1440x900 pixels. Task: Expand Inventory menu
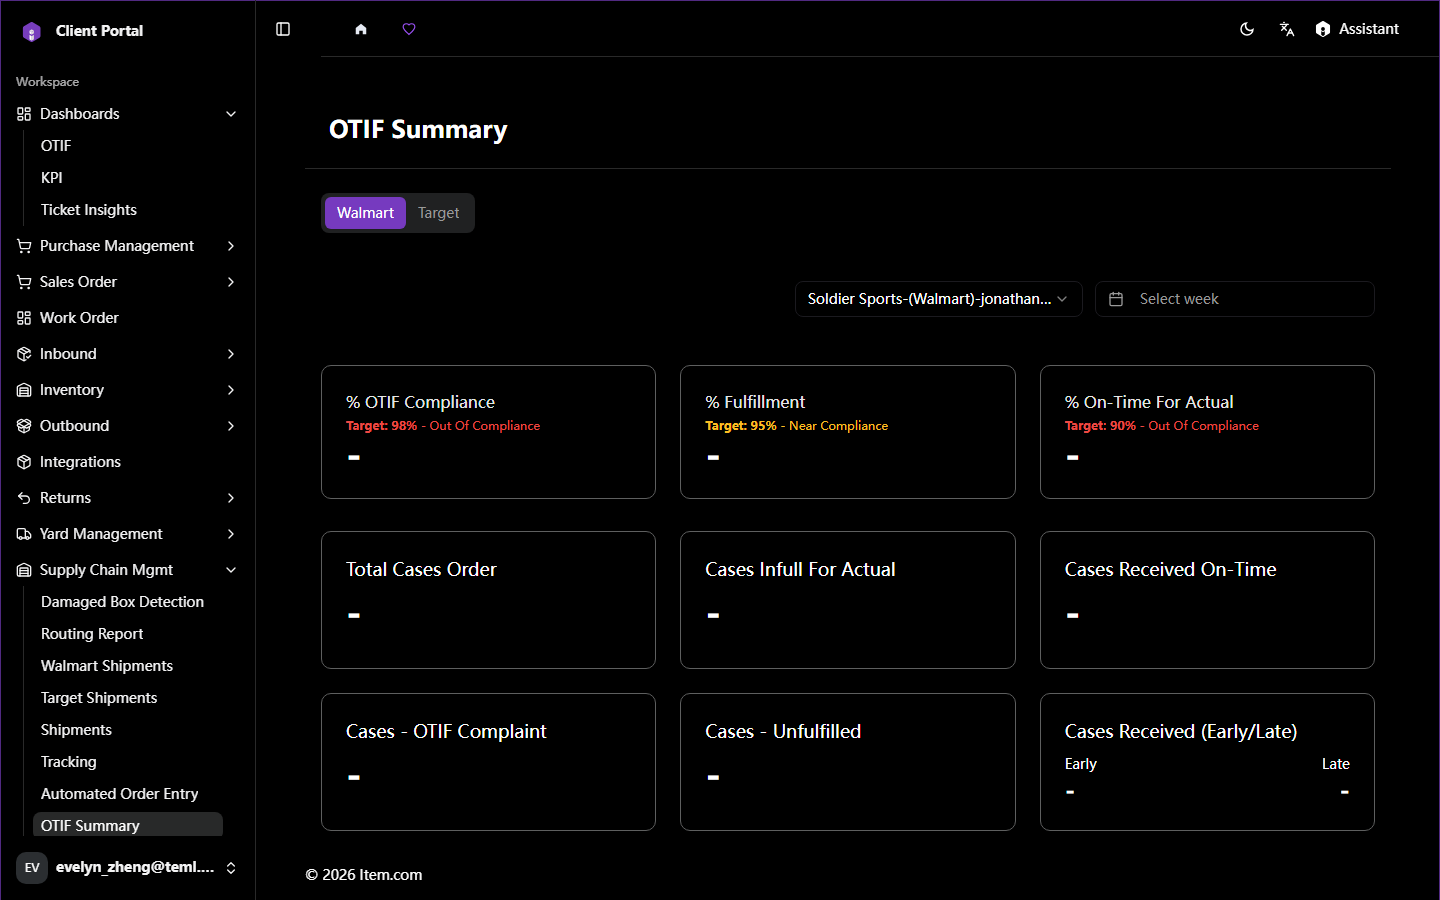tap(127, 390)
